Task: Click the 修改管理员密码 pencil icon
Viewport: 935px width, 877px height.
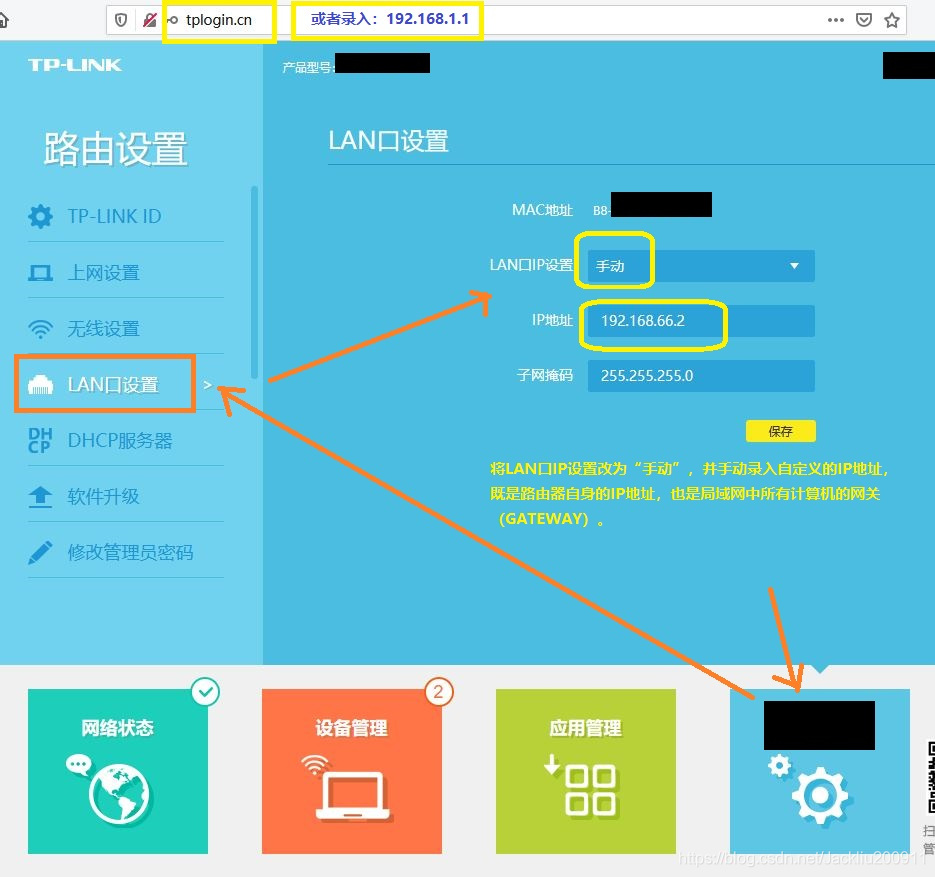Action: 40,553
